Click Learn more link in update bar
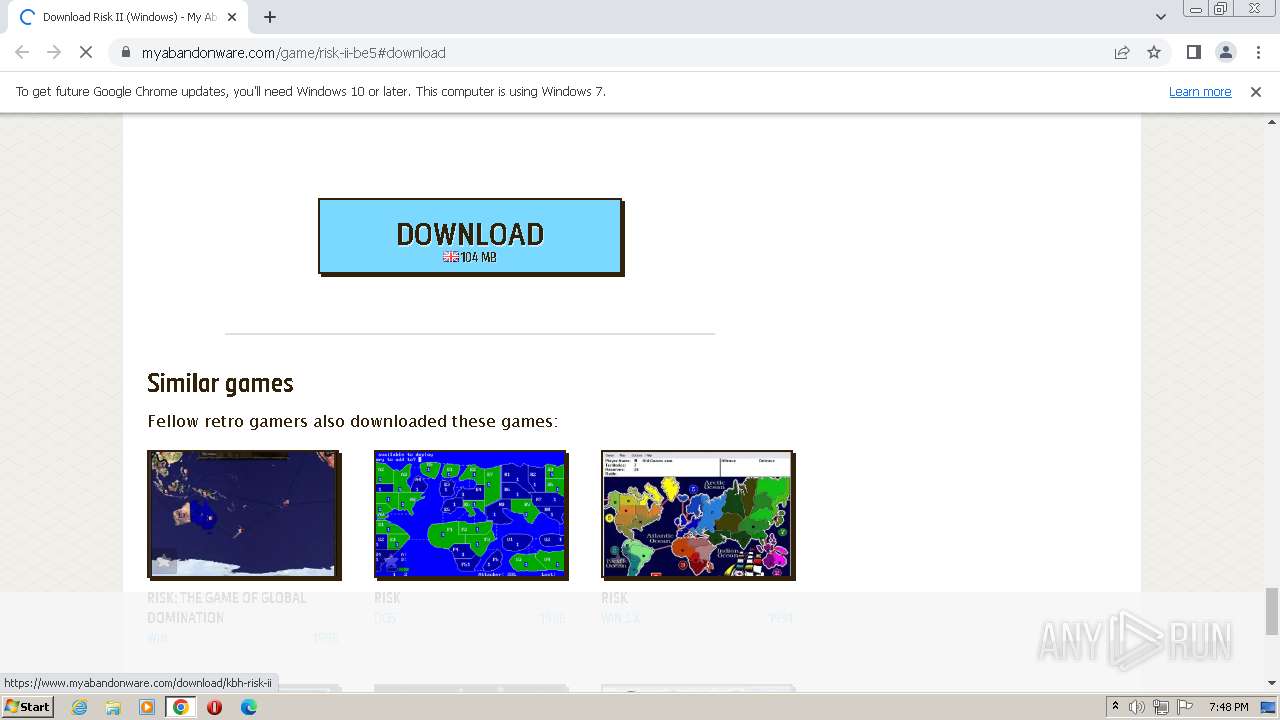 pos(1200,91)
